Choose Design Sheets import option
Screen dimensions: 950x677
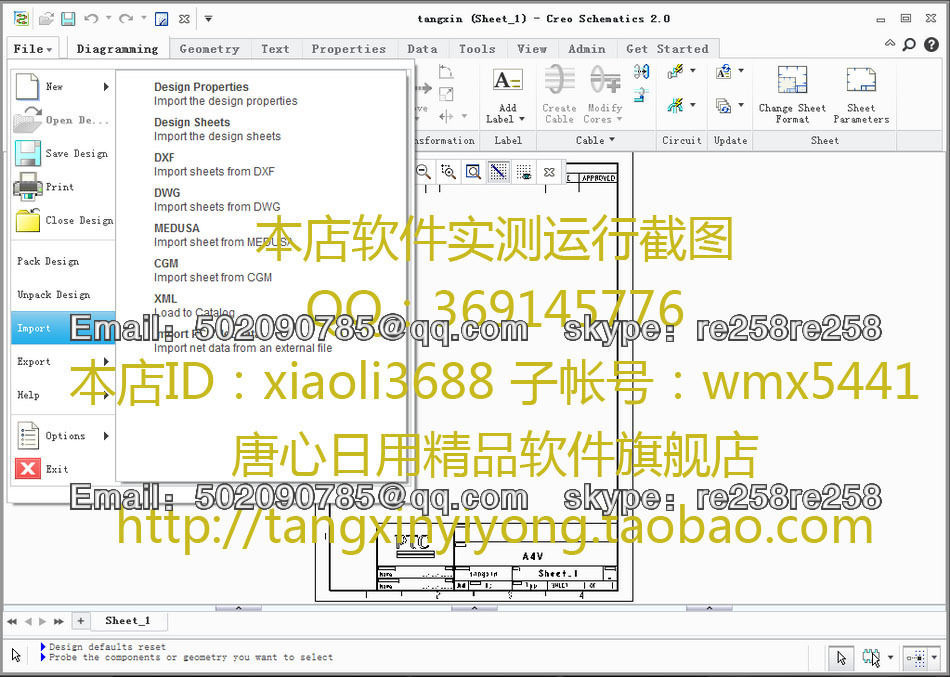217,129
